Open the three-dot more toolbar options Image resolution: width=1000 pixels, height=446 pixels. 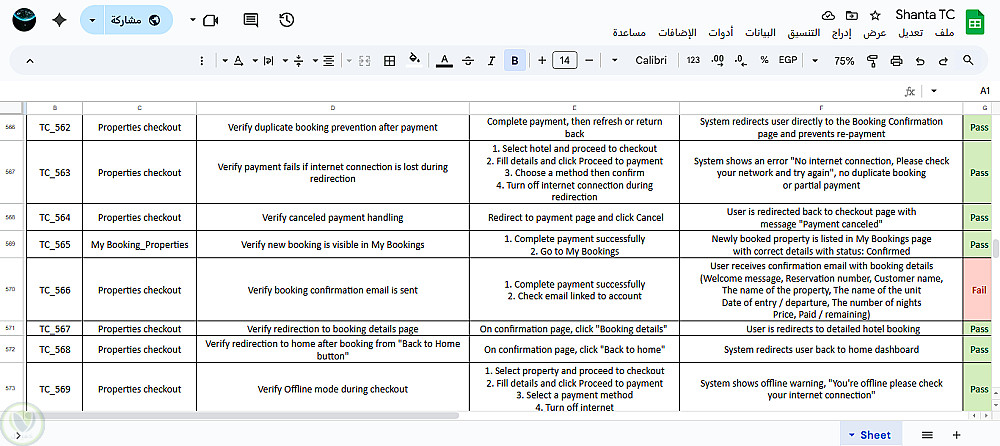[x=202, y=61]
